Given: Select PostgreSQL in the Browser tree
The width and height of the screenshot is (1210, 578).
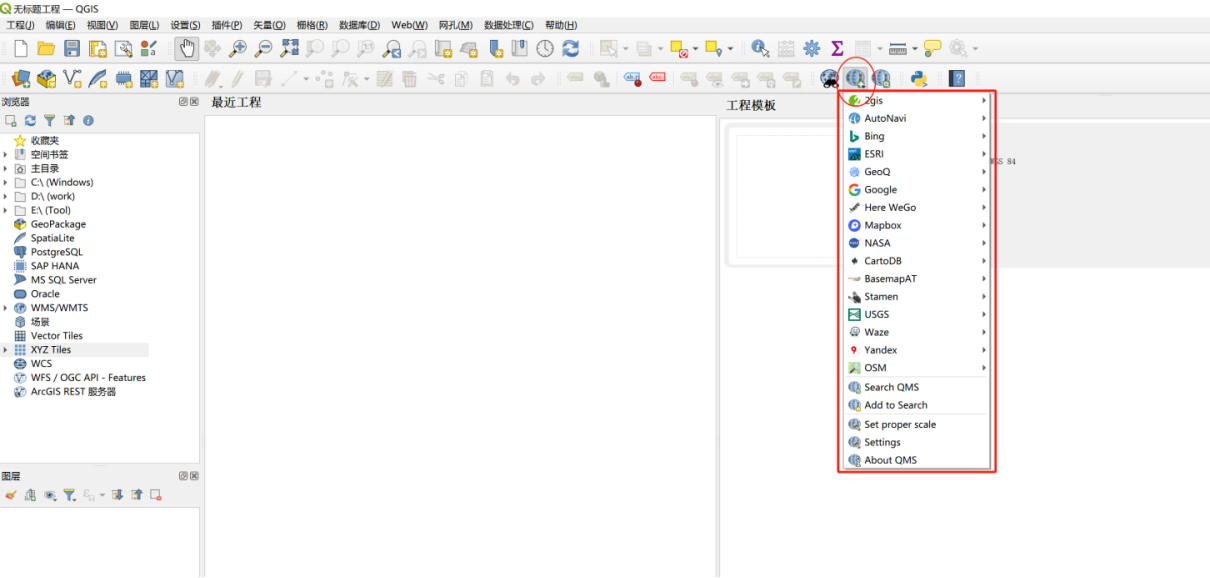Looking at the screenshot, I should coord(56,252).
